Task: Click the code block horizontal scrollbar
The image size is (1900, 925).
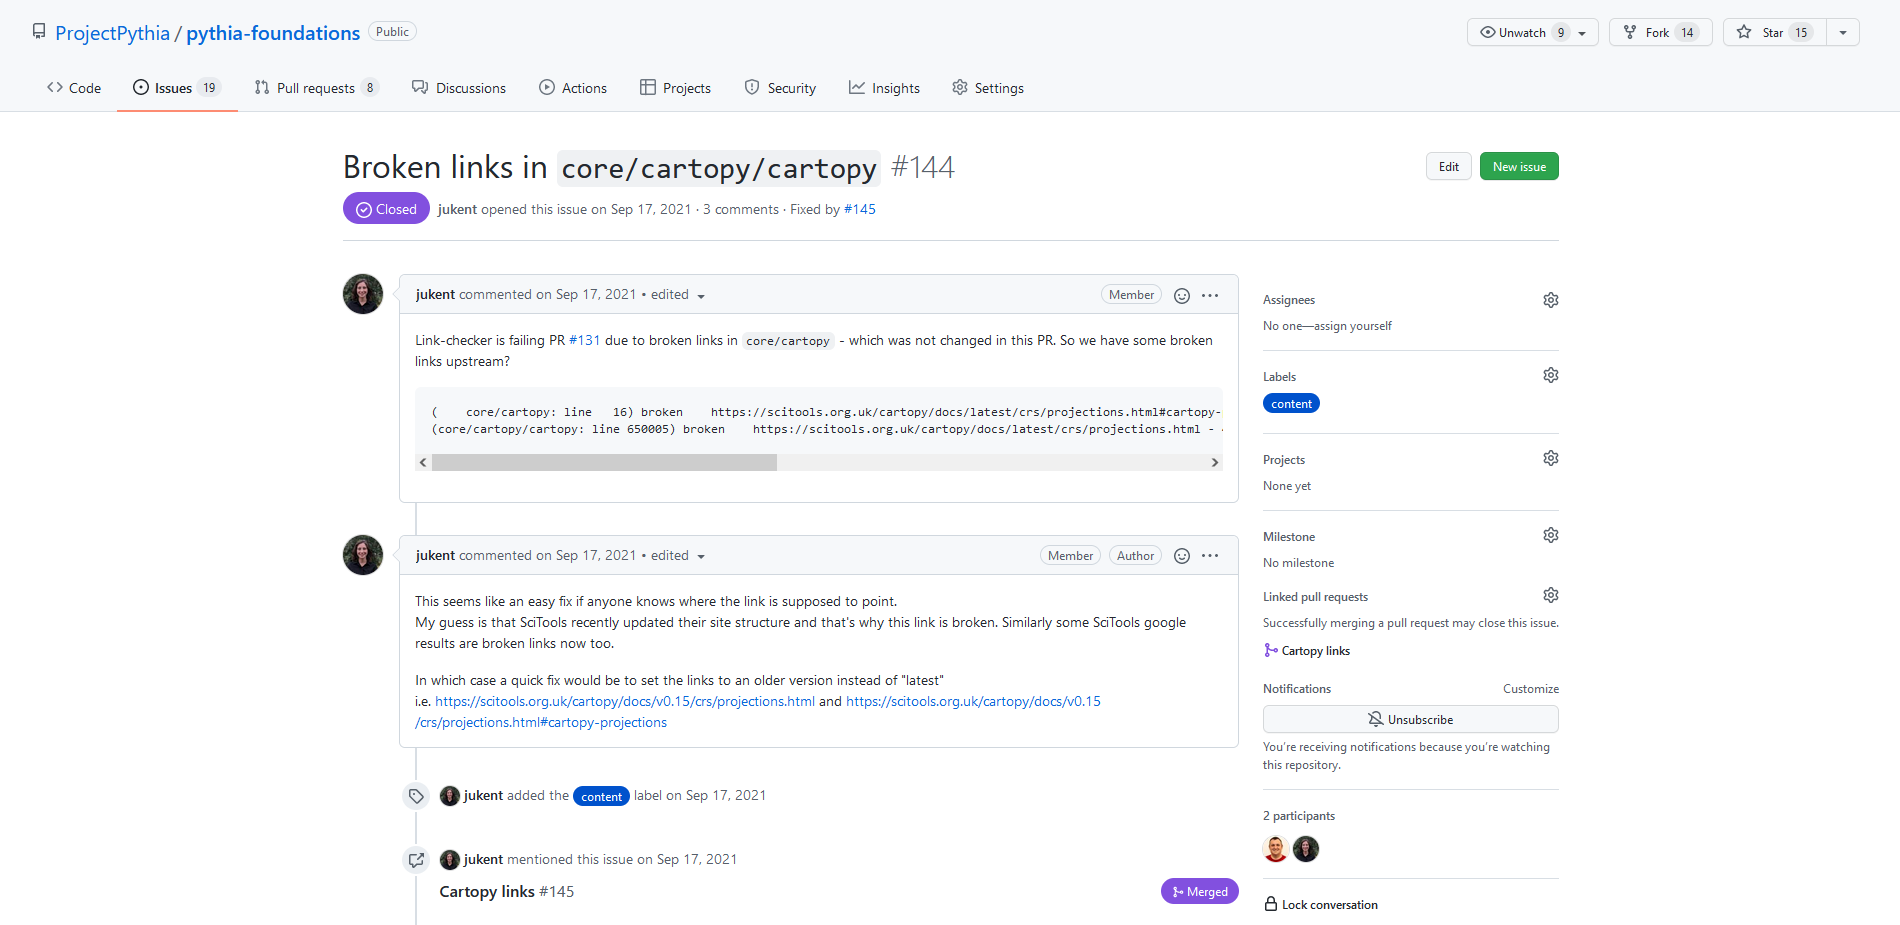Action: coord(604,462)
